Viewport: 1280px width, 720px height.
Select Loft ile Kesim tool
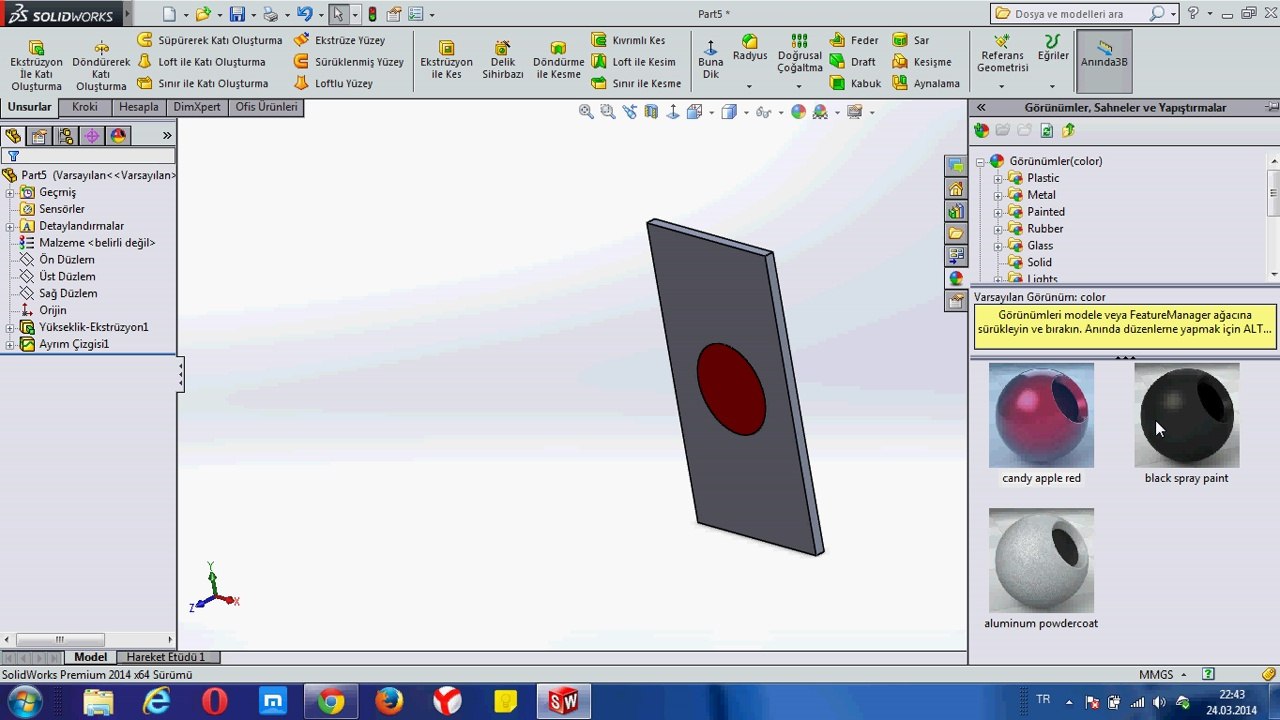(633, 62)
